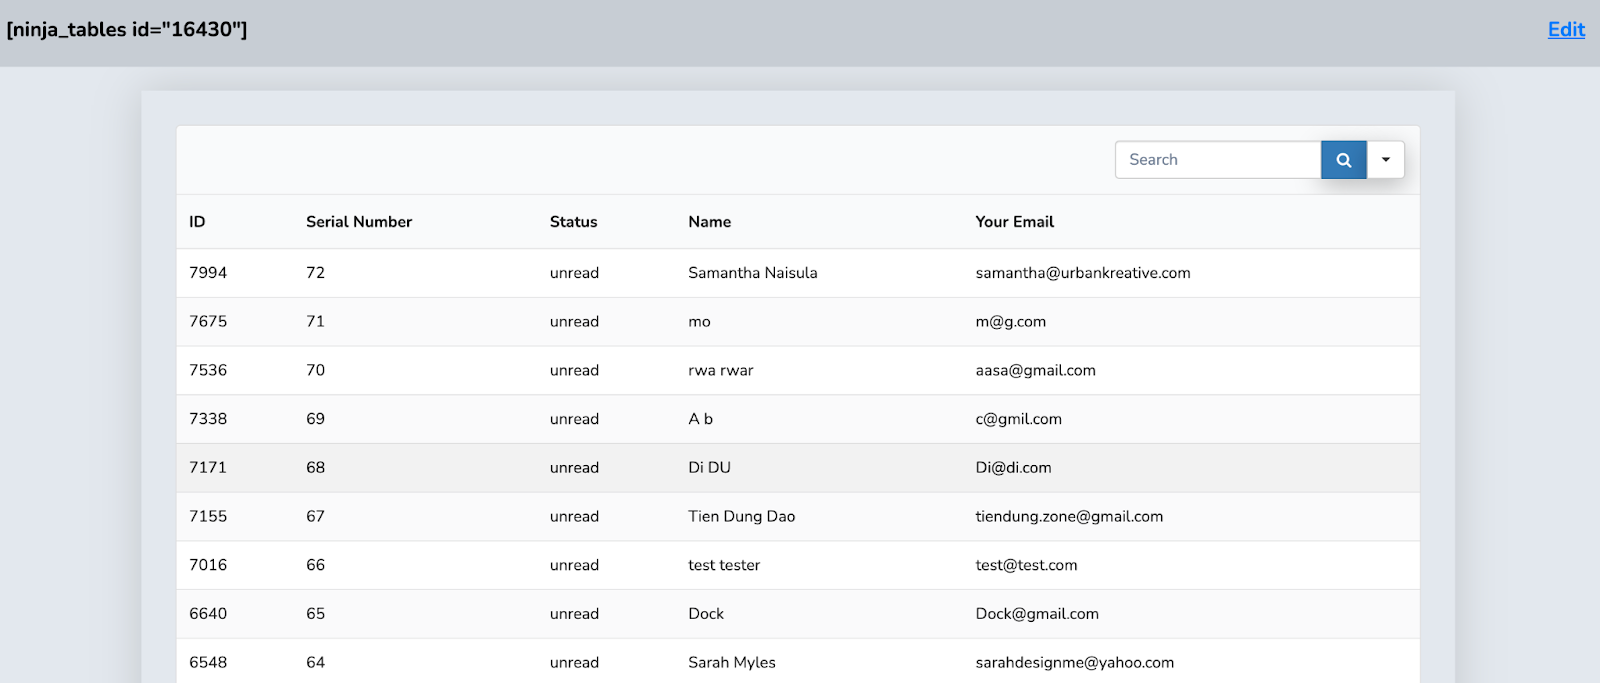The image size is (1600, 683).
Task: Click the ninja_tables shortcode text
Action: click(x=127, y=30)
